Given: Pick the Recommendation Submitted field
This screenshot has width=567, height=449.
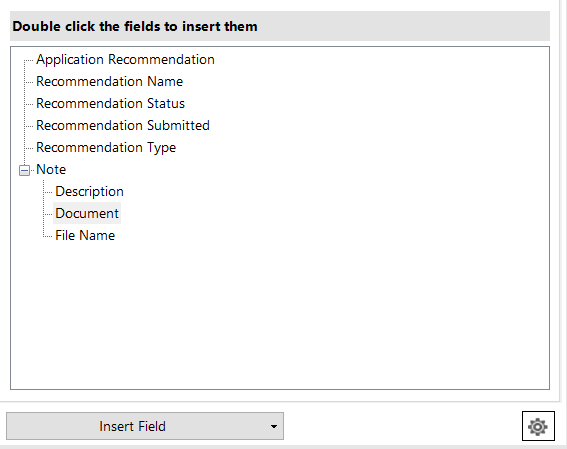Looking at the screenshot, I should (123, 125).
